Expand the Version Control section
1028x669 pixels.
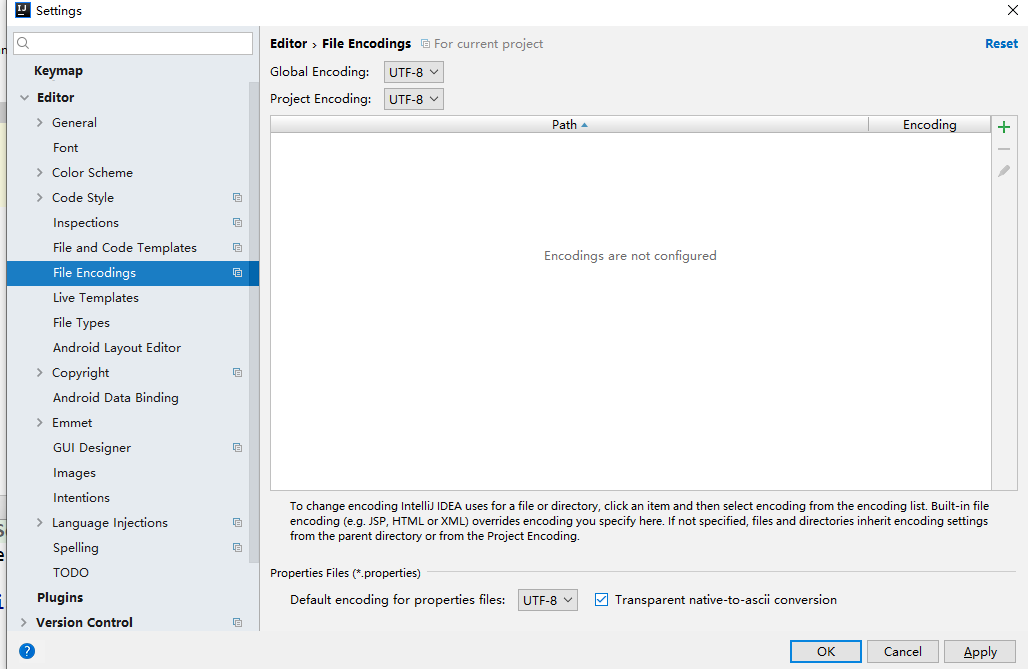(24, 622)
